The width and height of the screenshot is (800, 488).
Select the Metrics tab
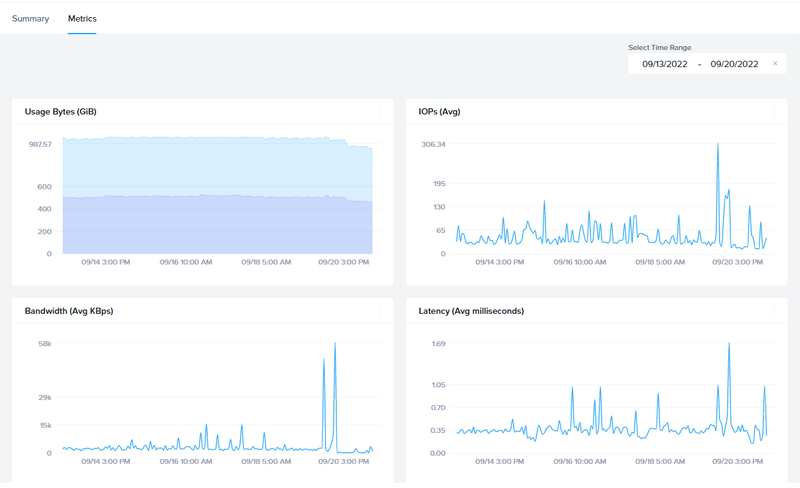coord(82,19)
